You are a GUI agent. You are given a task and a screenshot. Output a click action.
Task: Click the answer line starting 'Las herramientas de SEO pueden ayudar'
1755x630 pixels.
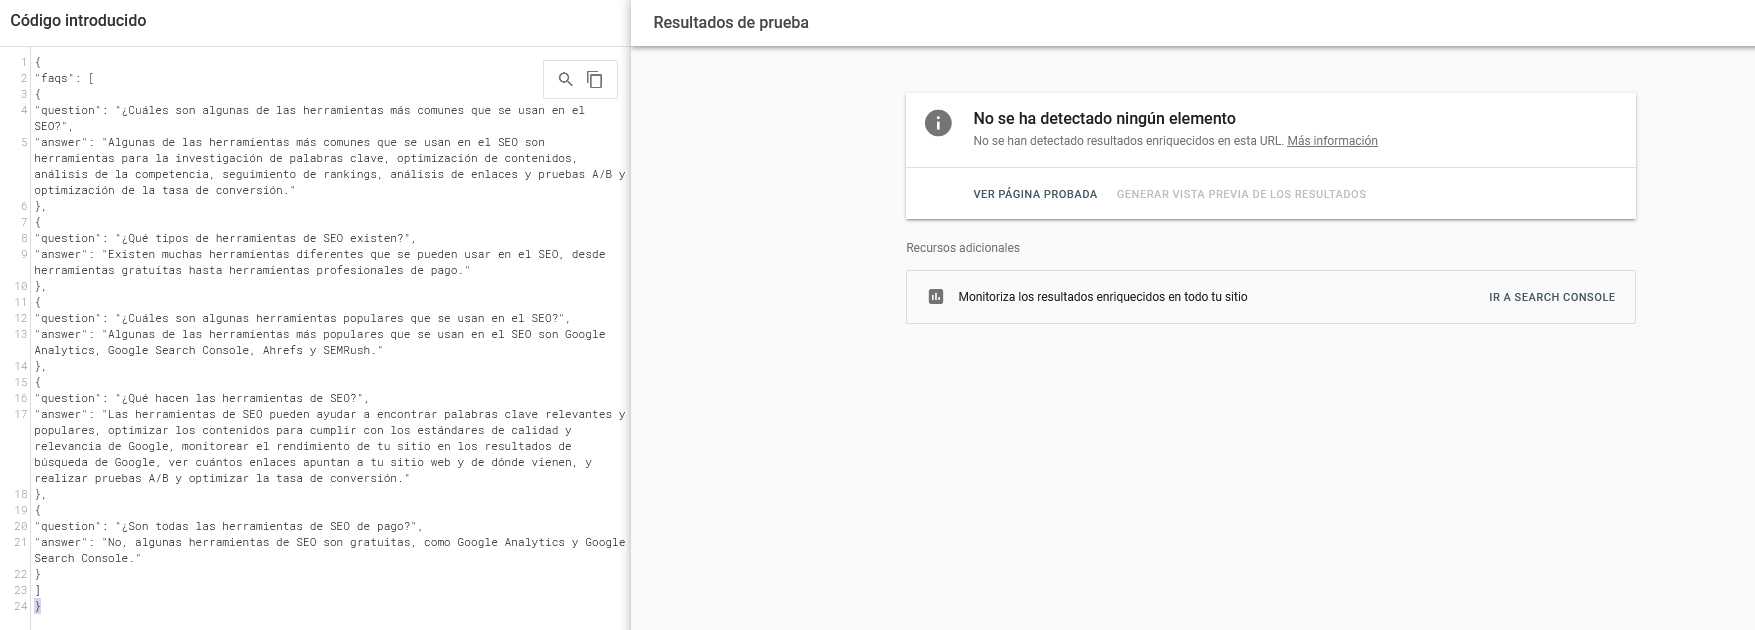(x=330, y=446)
